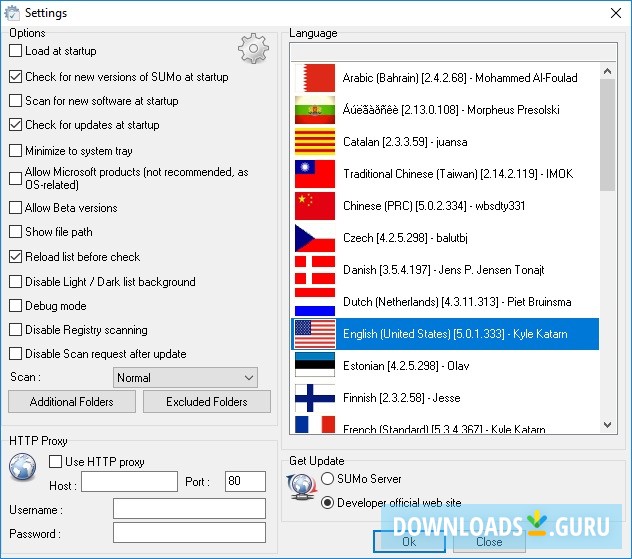Screen dimensions: 632x559
Task: Select Estonian [4.2.5.298] - Olav entry
Action: tap(406, 366)
